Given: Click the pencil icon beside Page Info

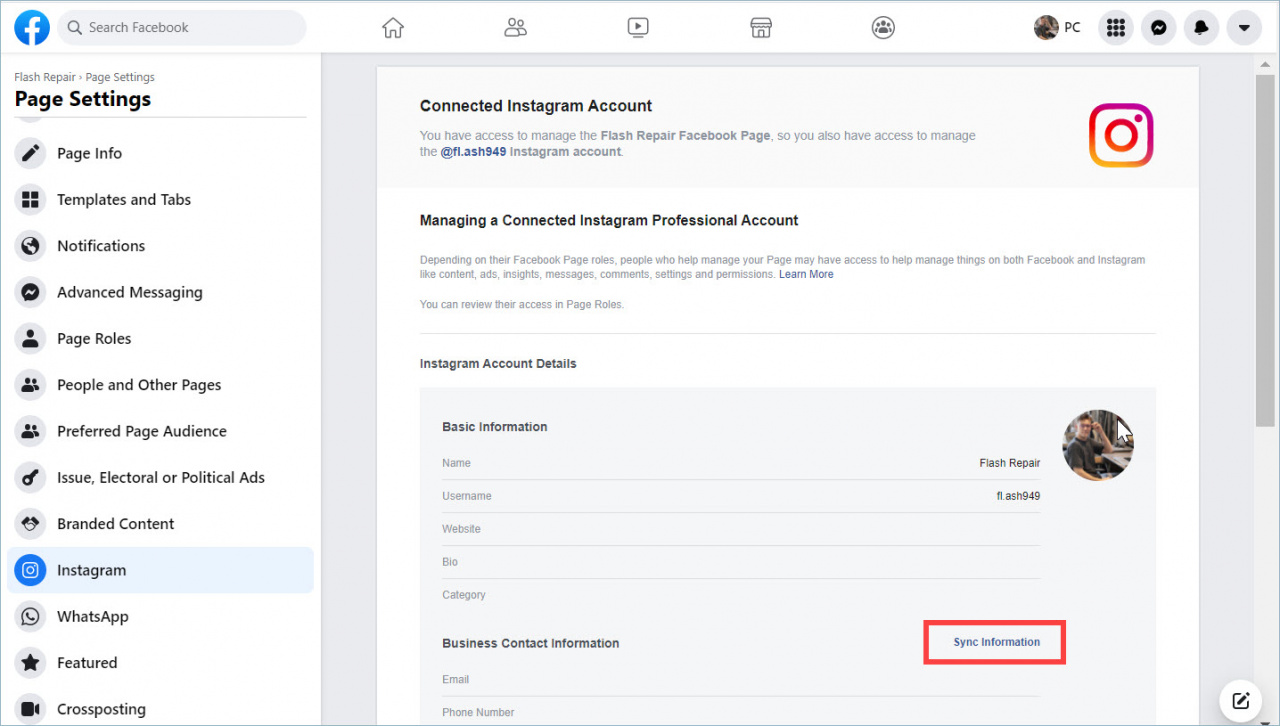Looking at the screenshot, I should [31, 153].
